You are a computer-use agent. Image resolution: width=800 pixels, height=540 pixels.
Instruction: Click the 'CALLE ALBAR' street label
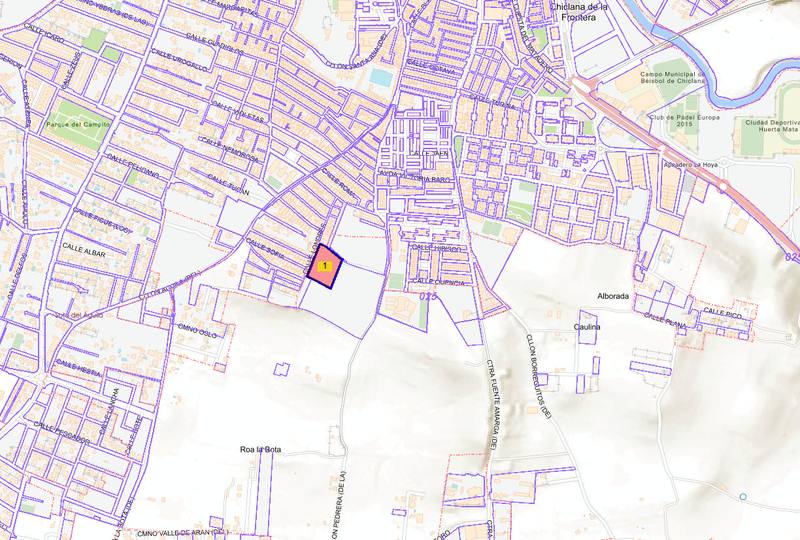tap(84, 250)
